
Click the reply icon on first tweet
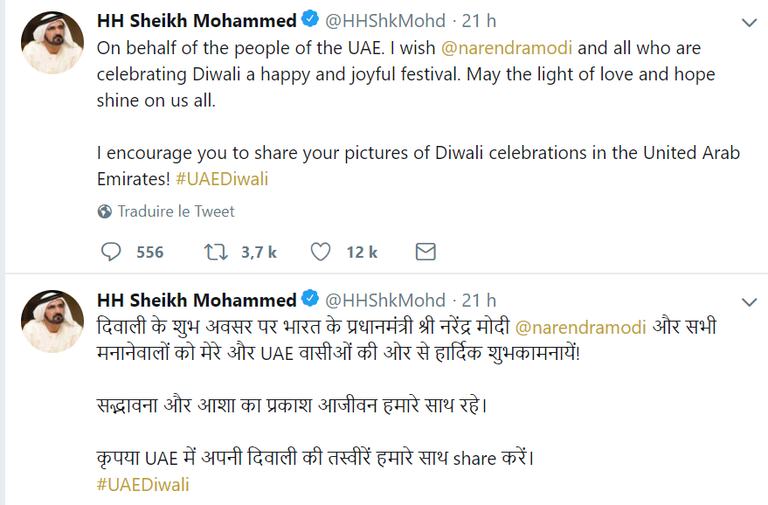coord(112,252)
